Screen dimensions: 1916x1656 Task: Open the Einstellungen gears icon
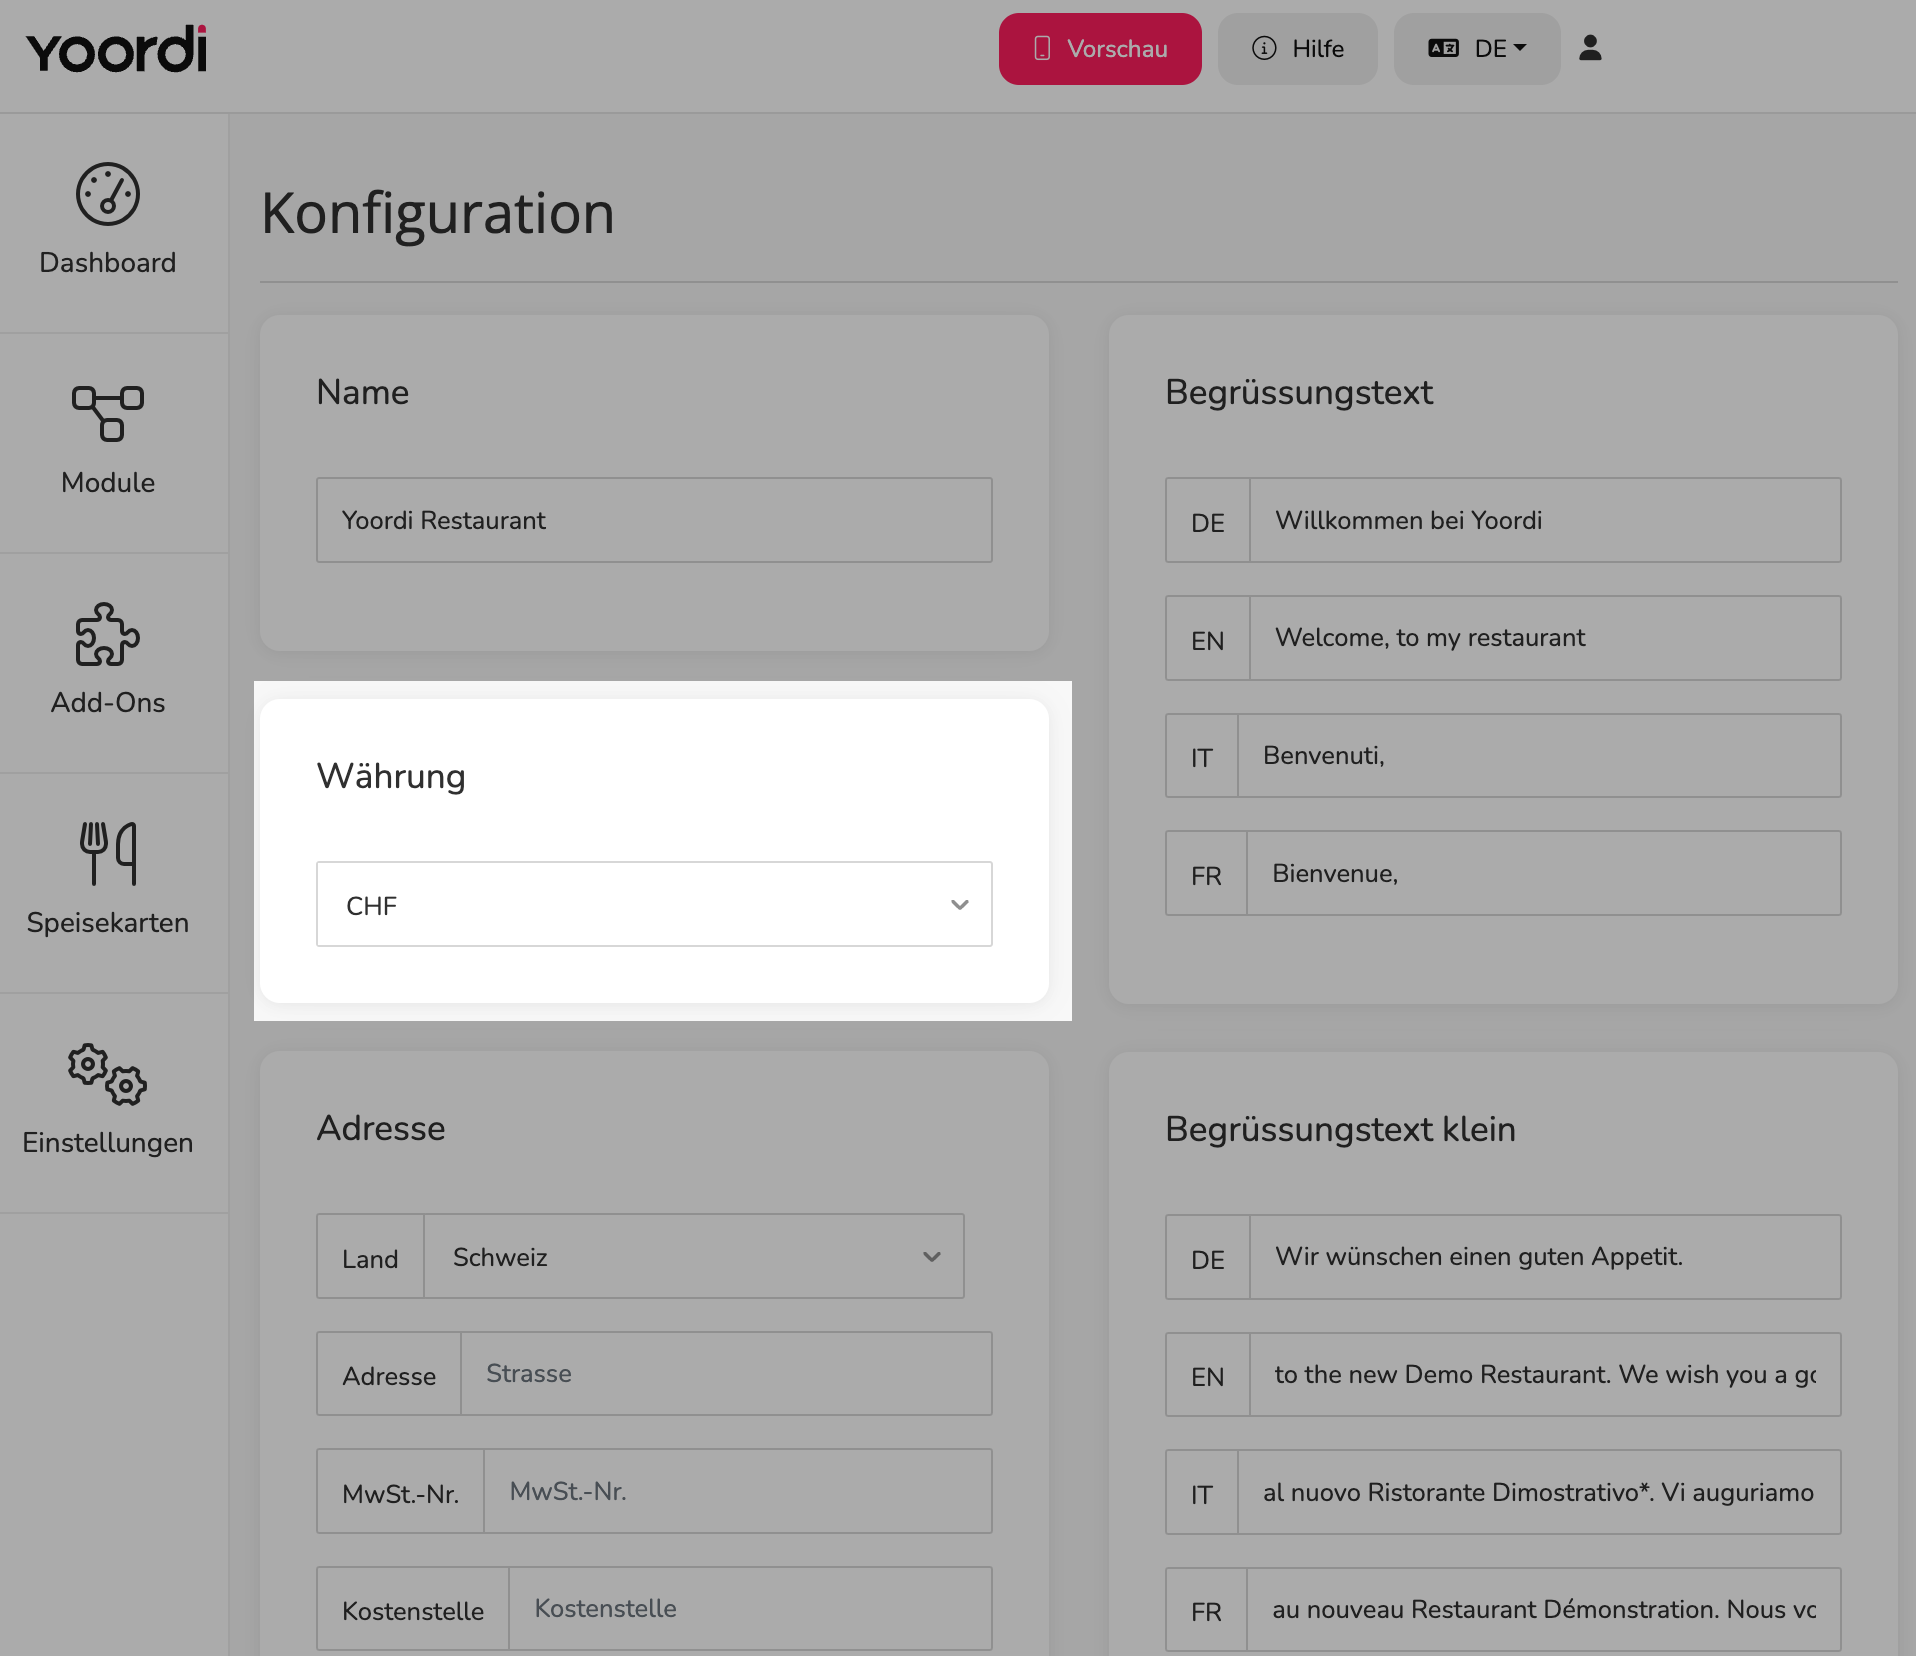pyautogui.click(x=108, y=1074)
